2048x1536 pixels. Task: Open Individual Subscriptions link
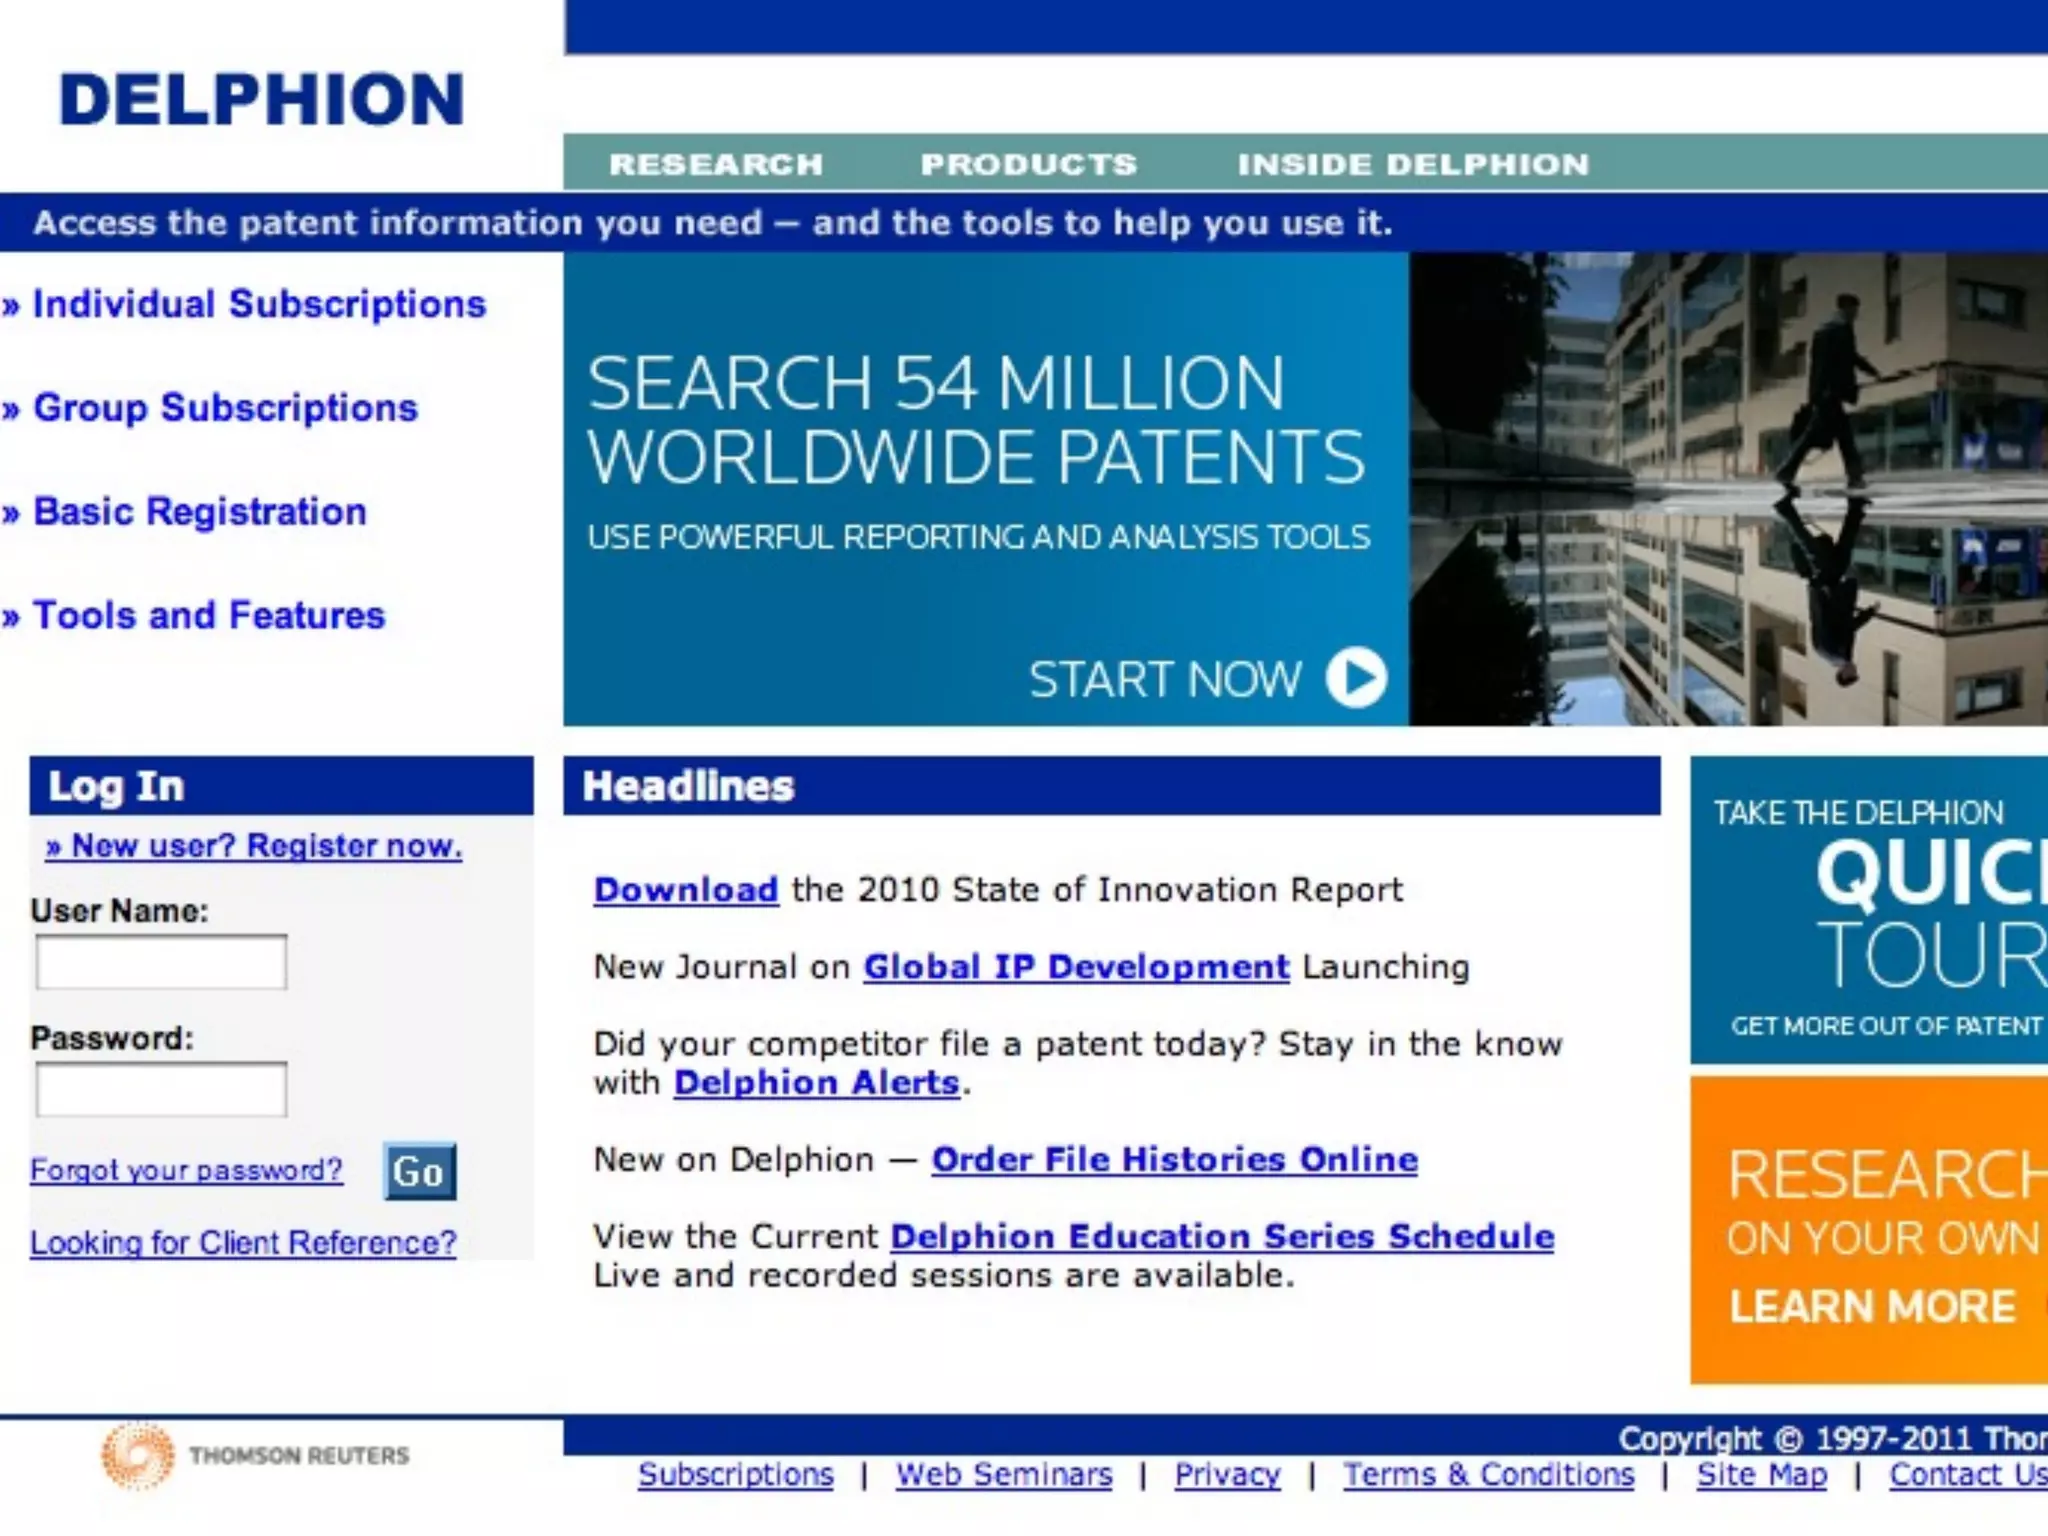coord(258,304)
